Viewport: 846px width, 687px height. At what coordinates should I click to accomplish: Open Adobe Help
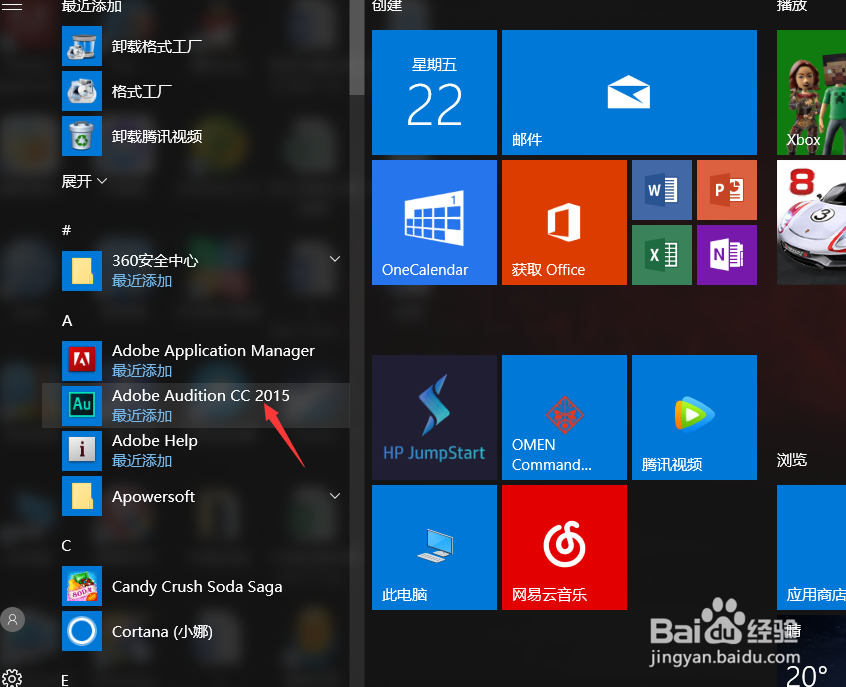pyautogui.click(x=195, y=450)
